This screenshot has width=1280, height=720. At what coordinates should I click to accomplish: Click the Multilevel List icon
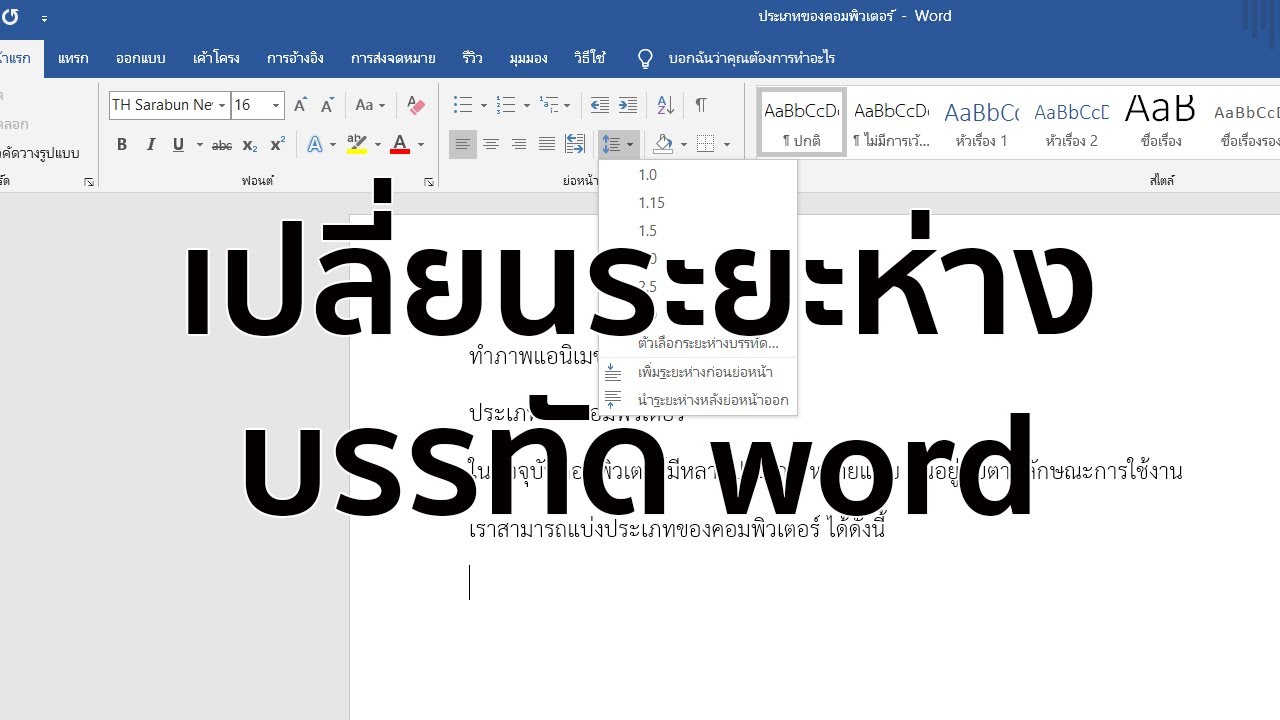coord(549,105)
